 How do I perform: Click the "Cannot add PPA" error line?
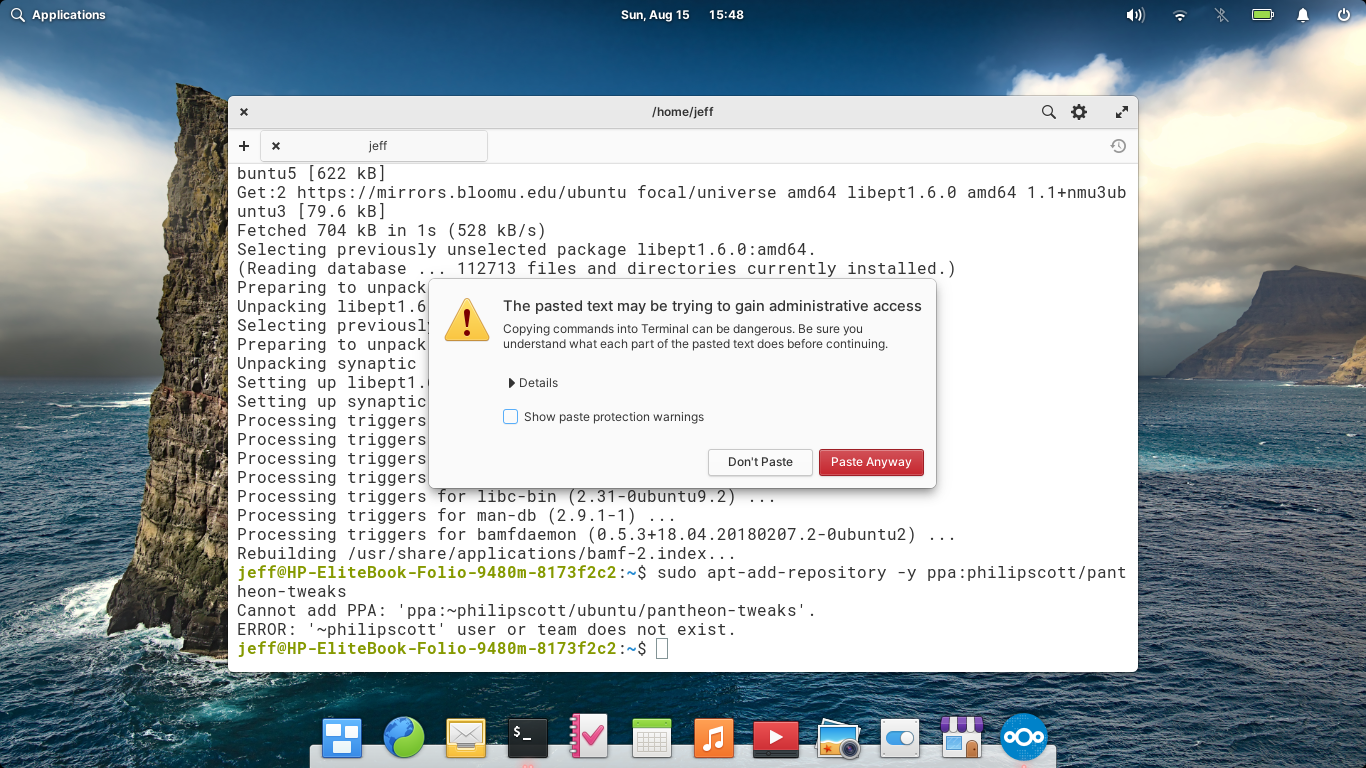tap(527, 611)
